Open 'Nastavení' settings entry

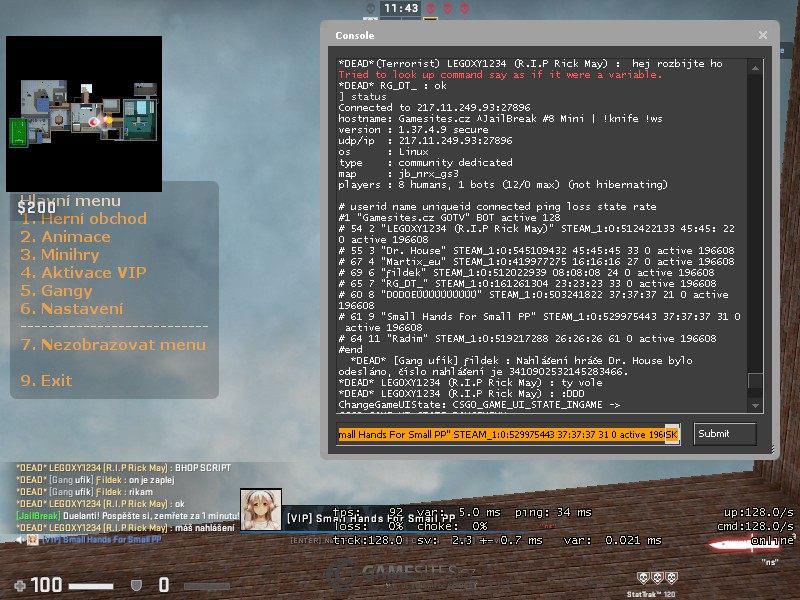coord(72,309)
